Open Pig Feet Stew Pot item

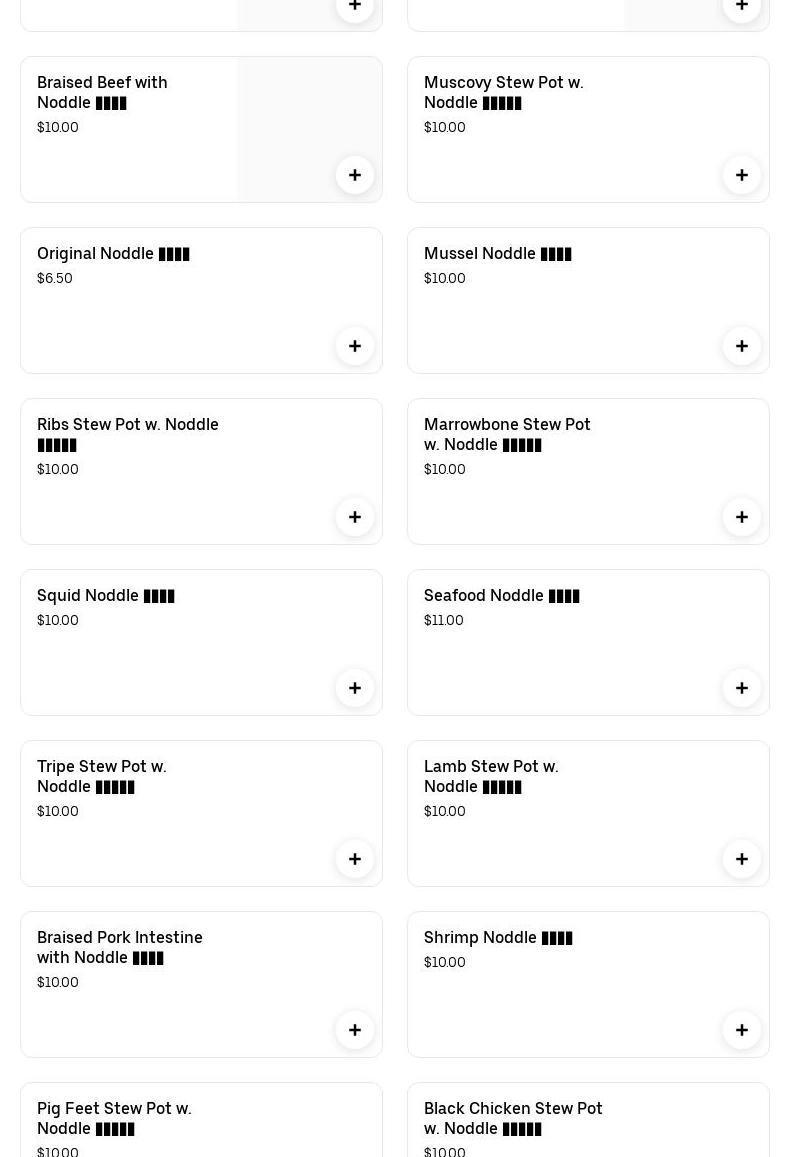(114, 1118)
